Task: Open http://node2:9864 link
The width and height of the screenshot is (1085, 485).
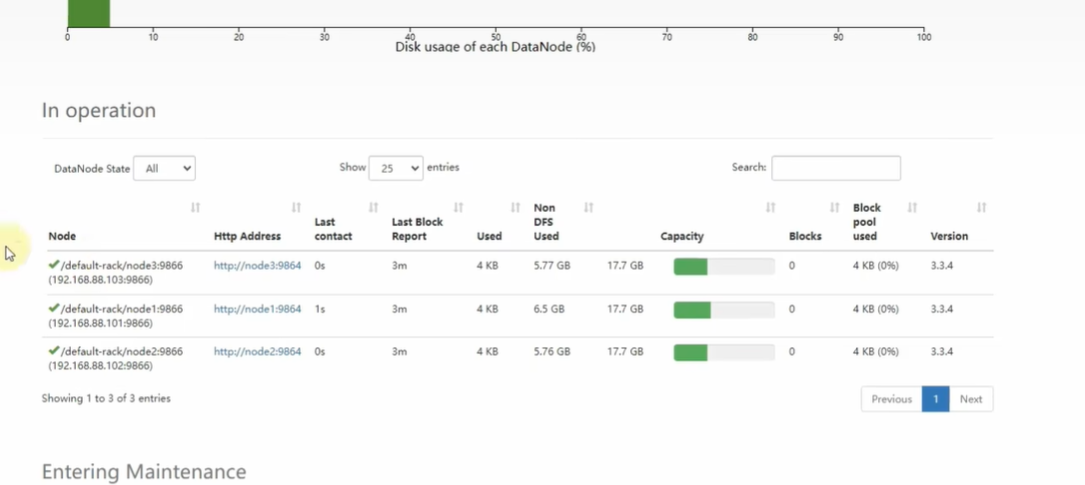Action: click(257, 352)
